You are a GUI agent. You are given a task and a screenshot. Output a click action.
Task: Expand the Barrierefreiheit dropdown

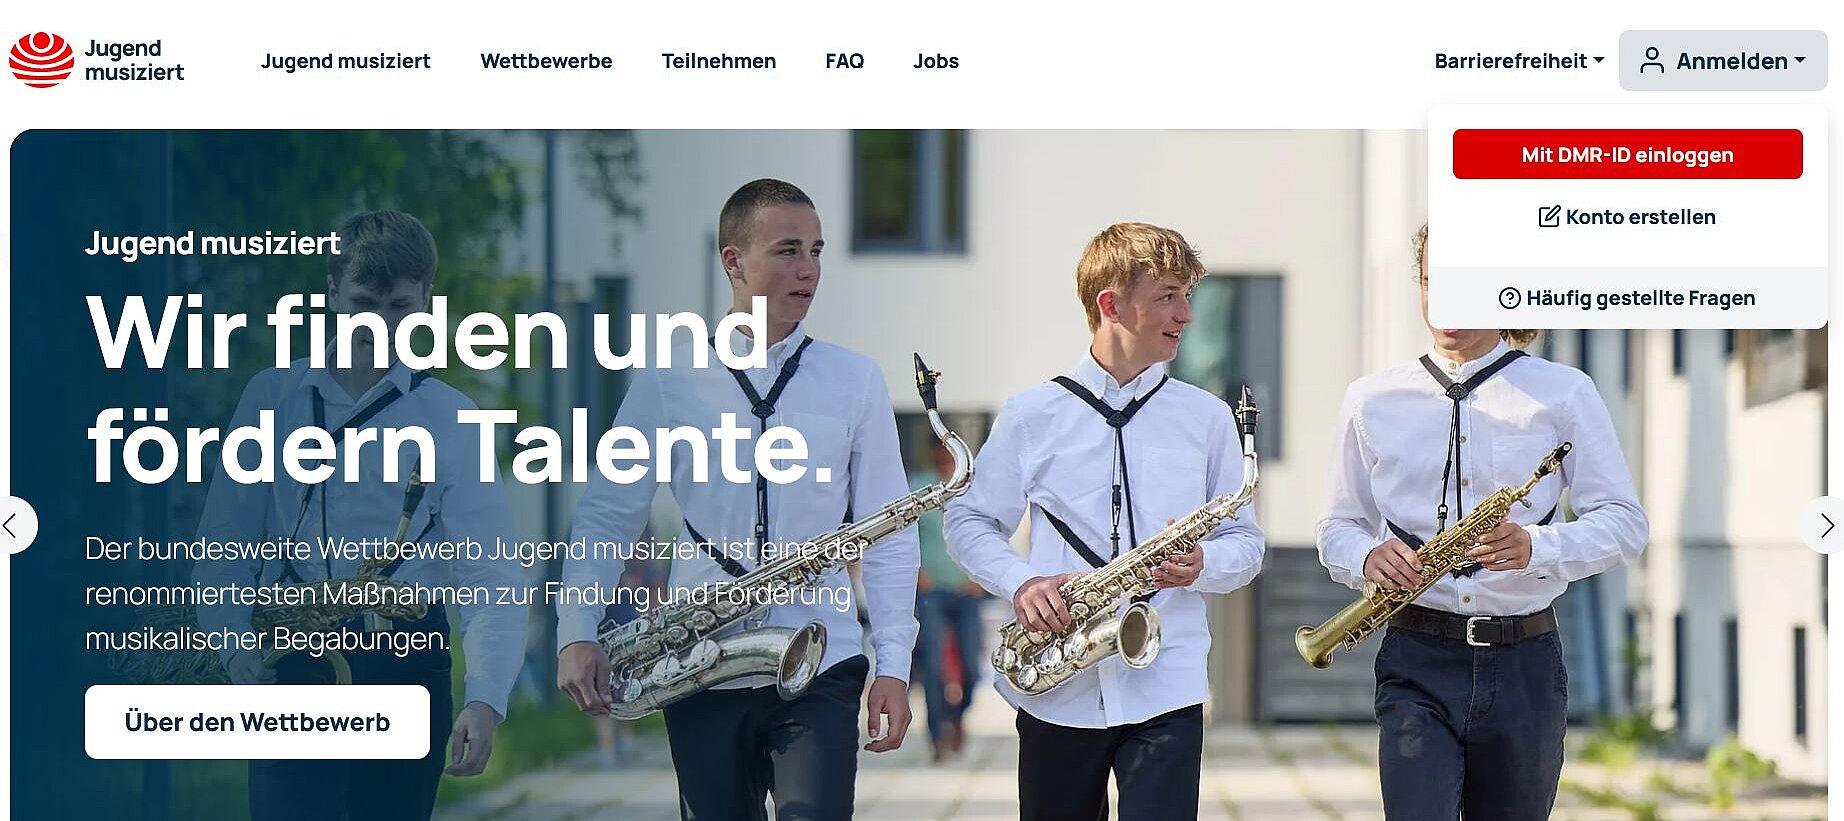click(1518, 61)
